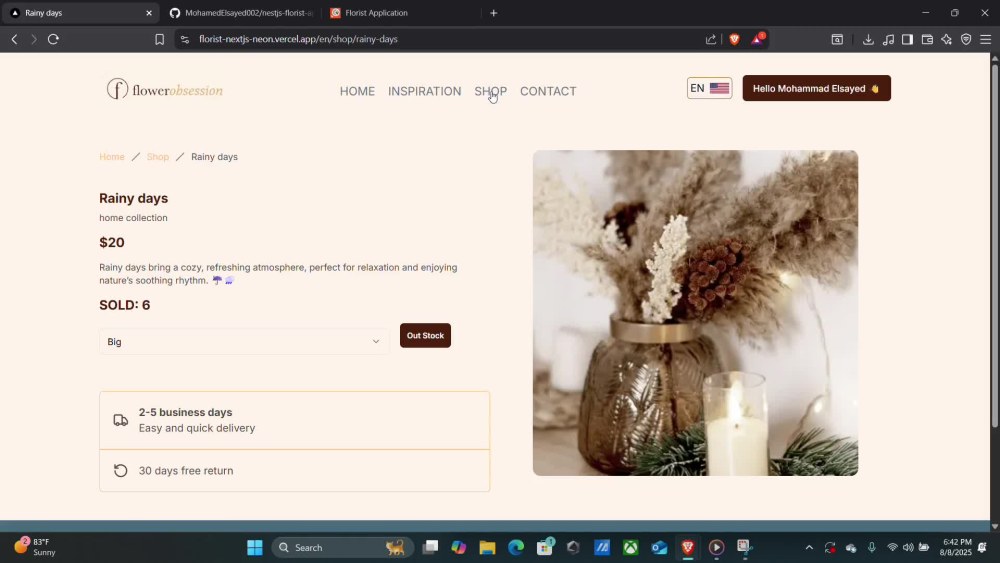Click the 83°F Sunny weather widget

[35, 547]
